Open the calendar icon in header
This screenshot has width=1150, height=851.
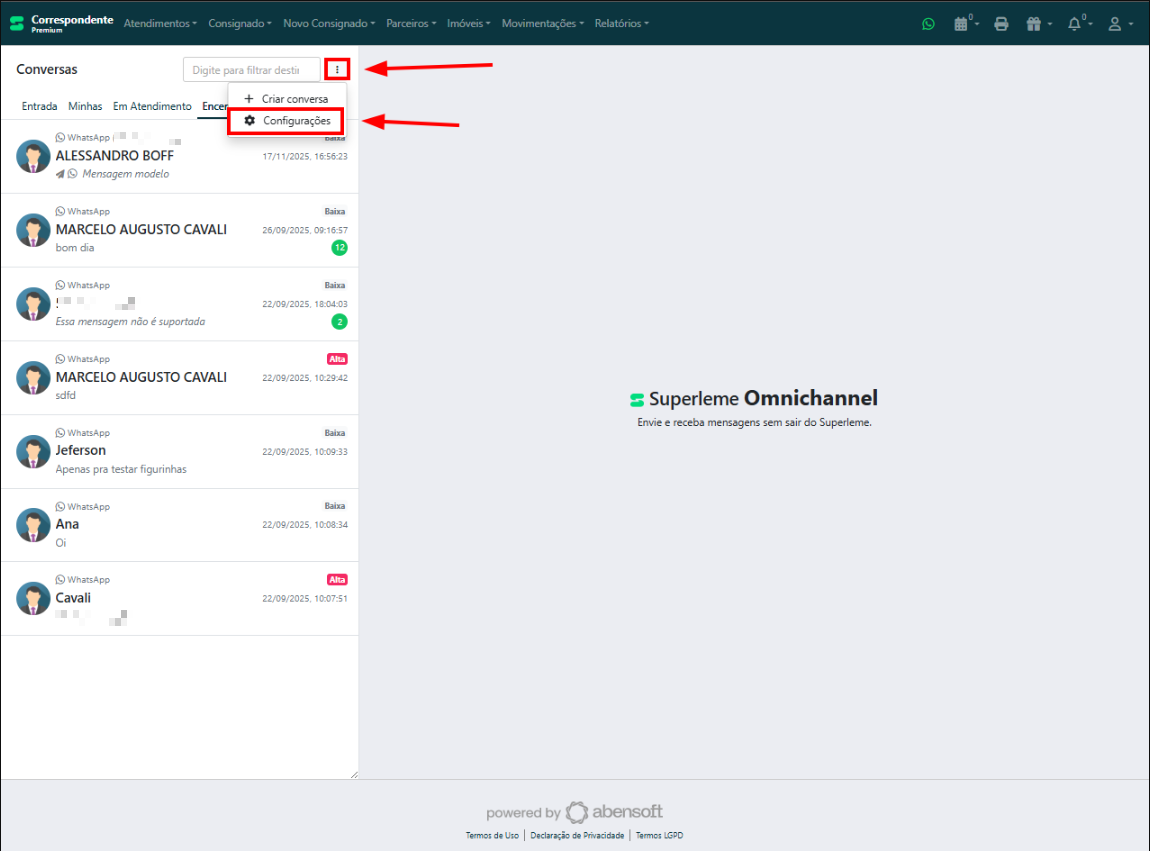coord(963,24)
